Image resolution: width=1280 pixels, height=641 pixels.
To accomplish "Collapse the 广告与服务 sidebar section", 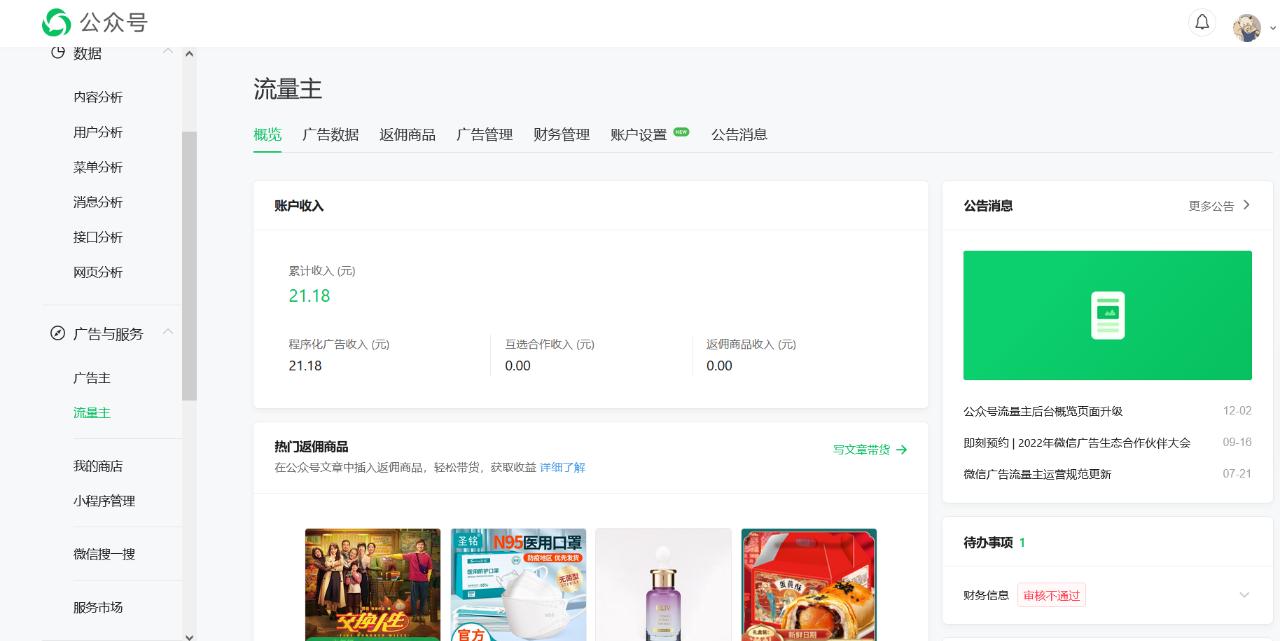I will tap(168, 332).
